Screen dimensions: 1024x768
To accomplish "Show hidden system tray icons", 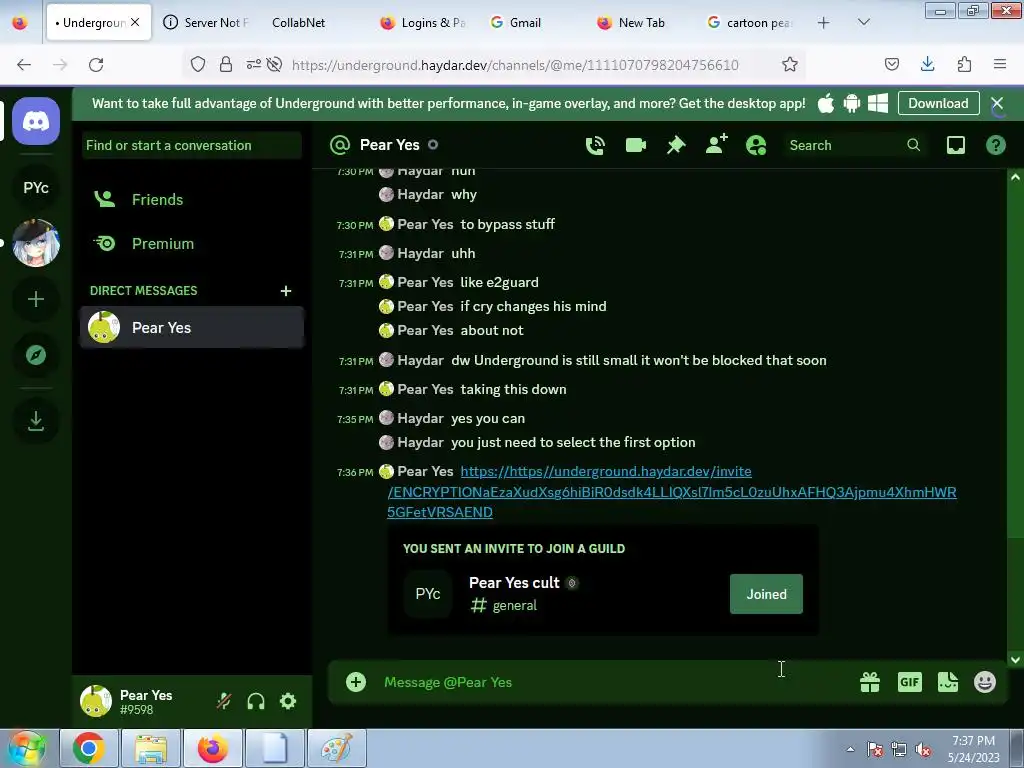I will 850,749.
